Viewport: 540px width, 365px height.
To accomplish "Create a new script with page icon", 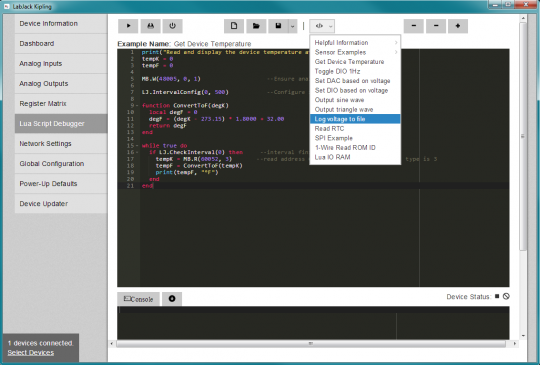I will point(234,26).
